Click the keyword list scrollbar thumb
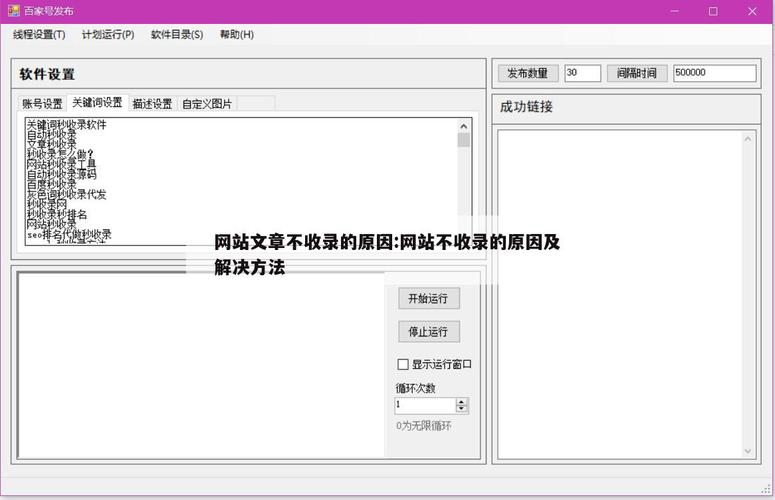Screen dimensions: 775x500 pos(464,140)
